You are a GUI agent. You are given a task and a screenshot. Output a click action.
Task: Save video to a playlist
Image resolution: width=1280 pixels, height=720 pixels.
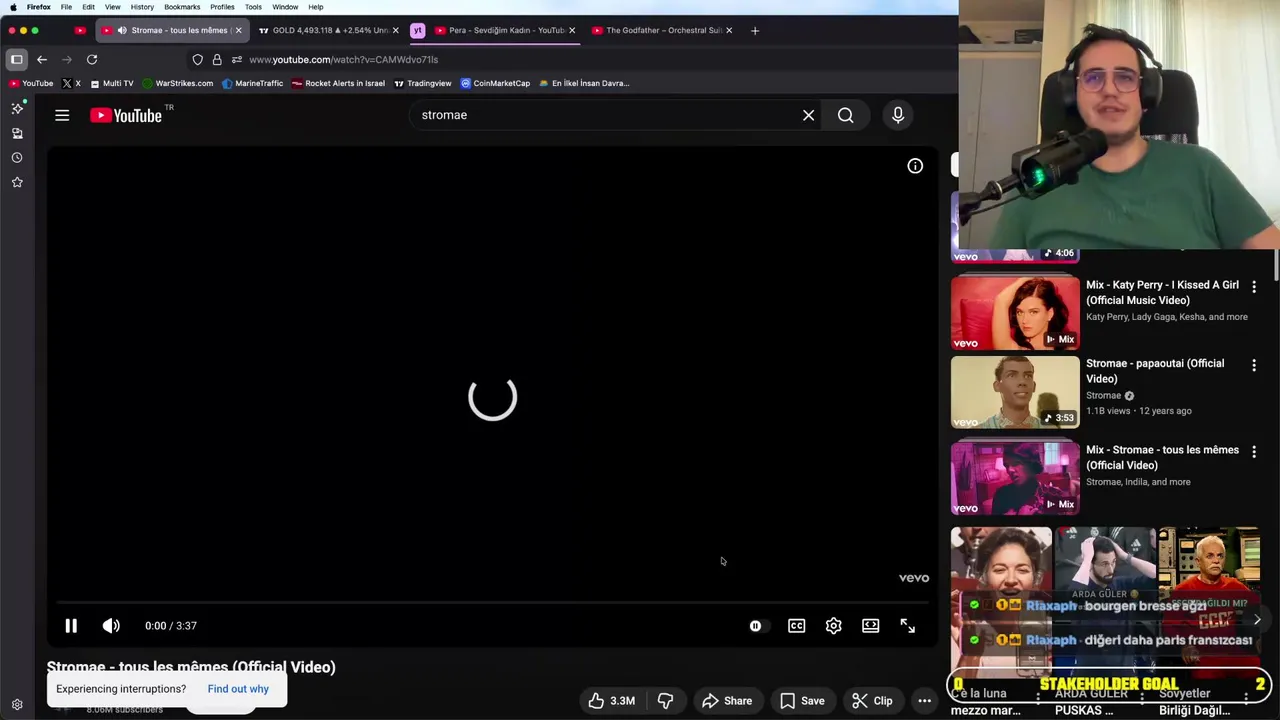[x=802, y=701]
